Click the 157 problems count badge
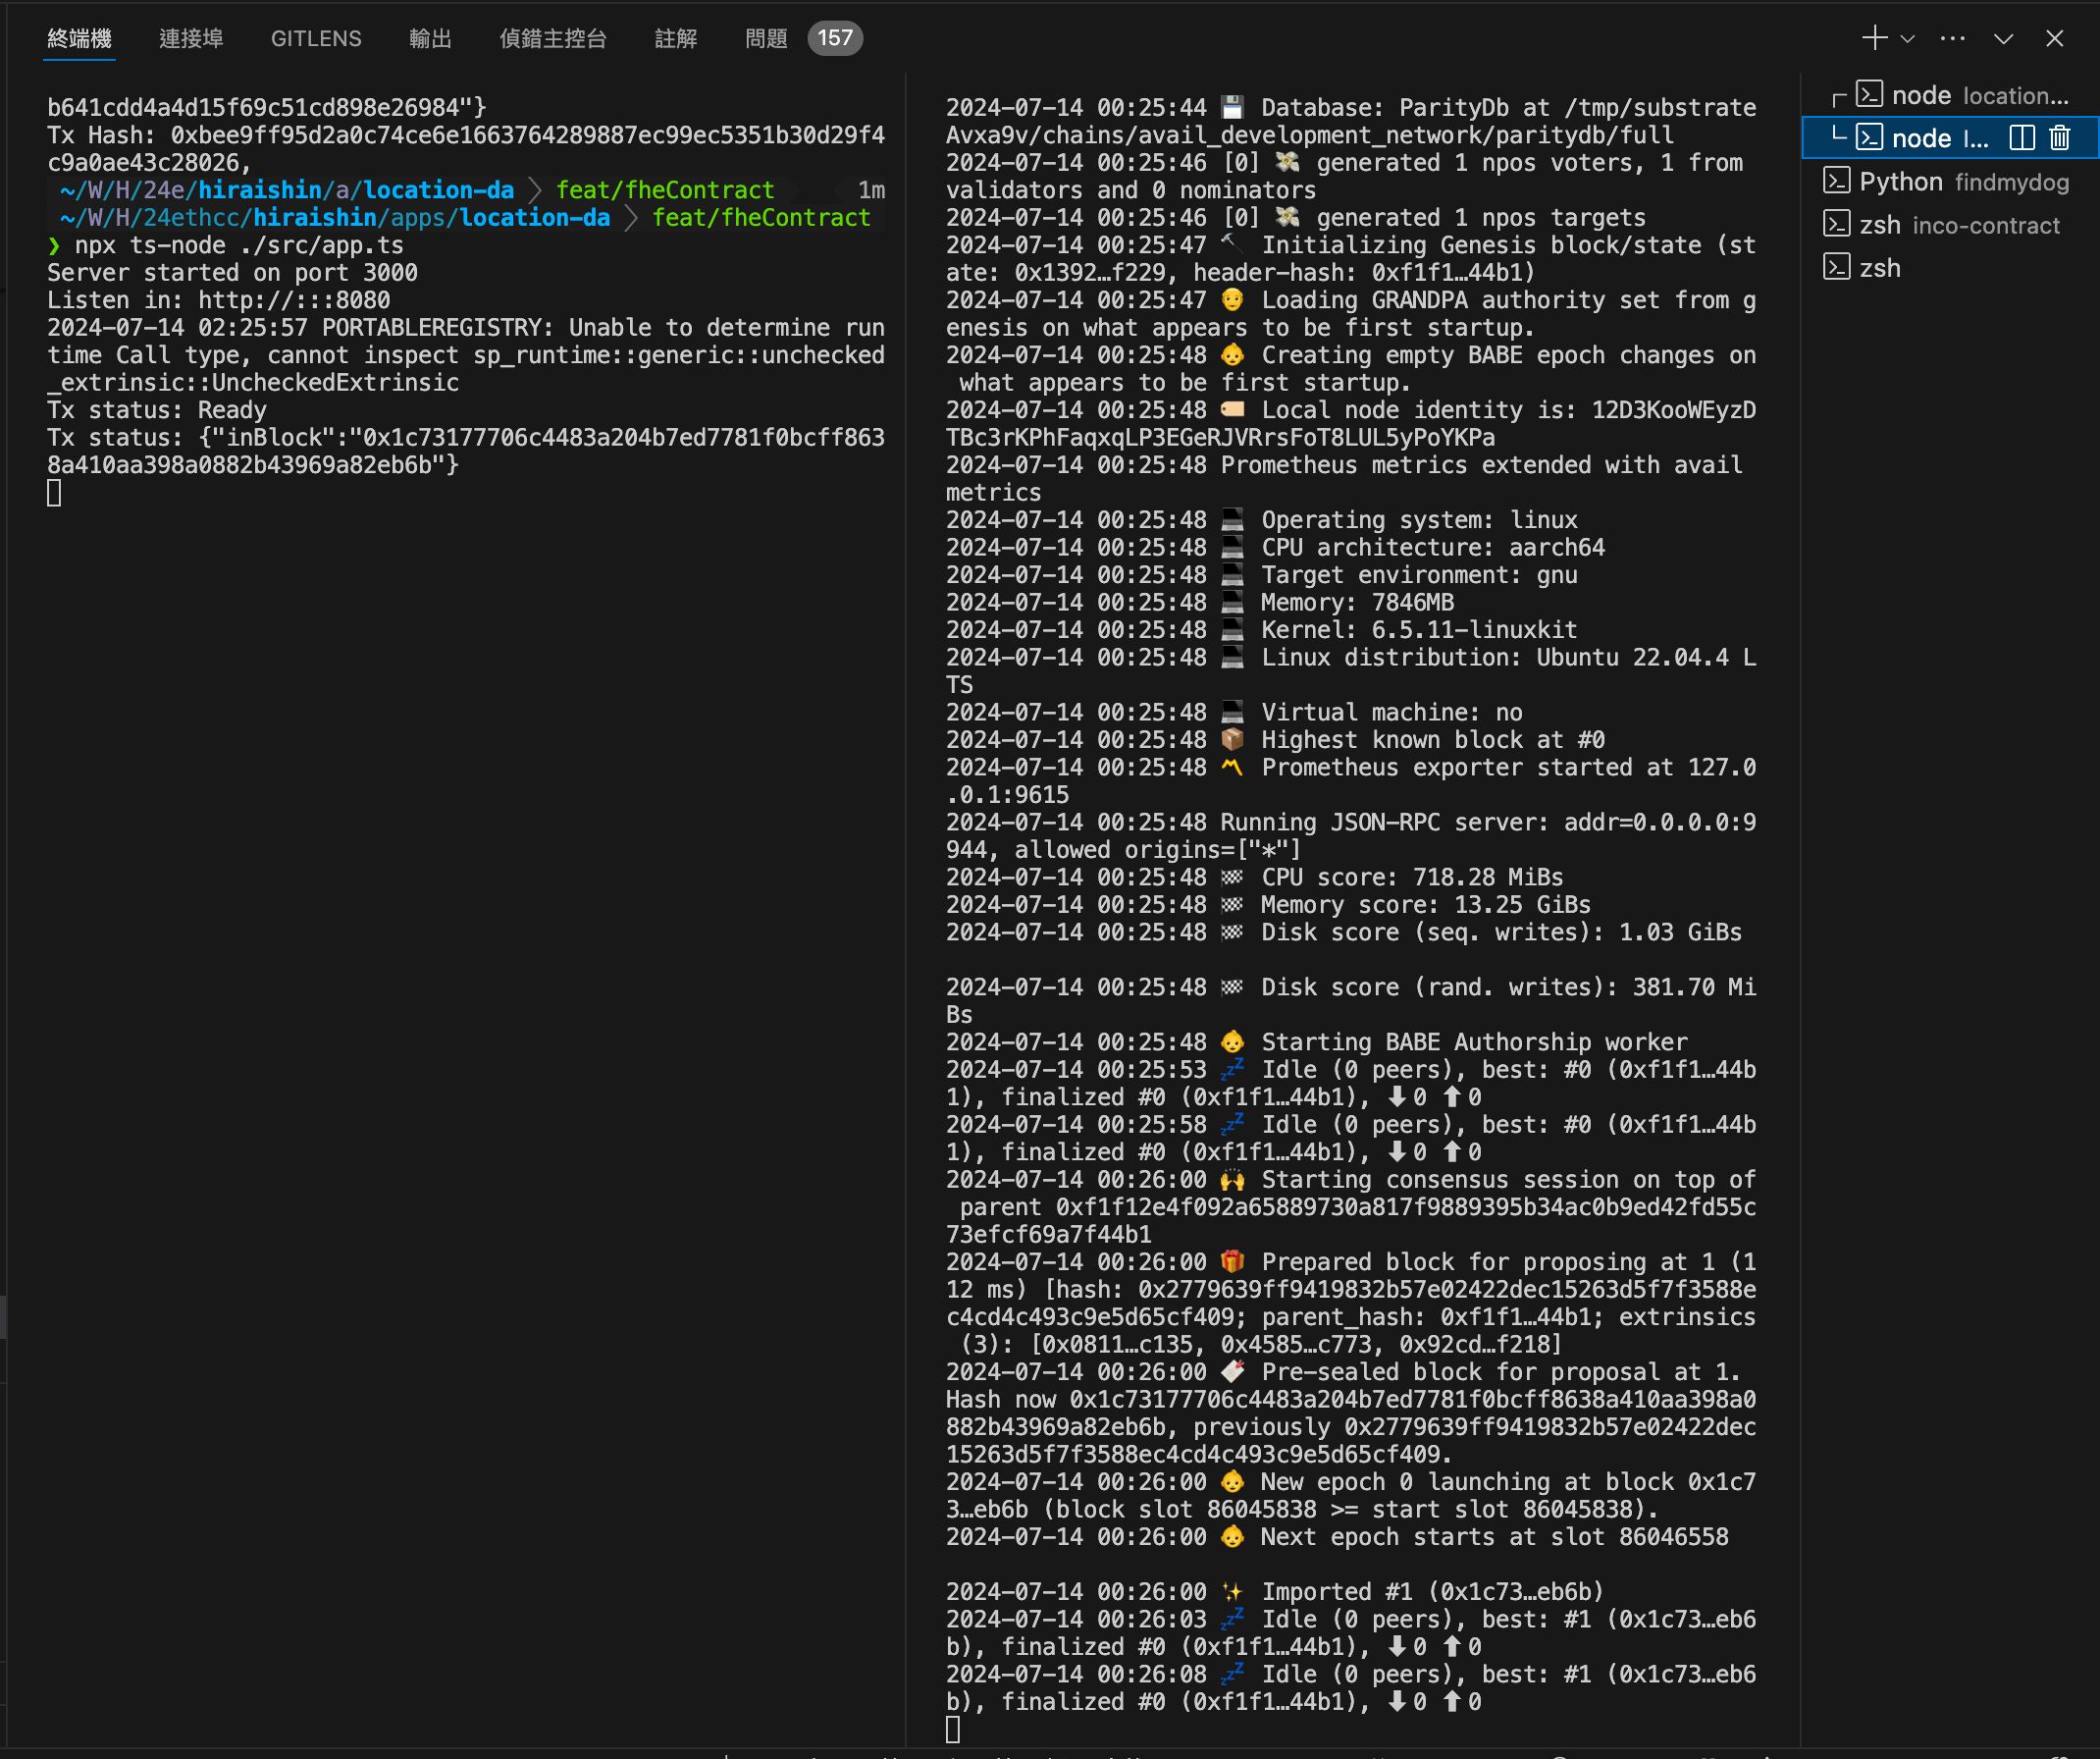Screen dimensions: 2100x1759 835,39
